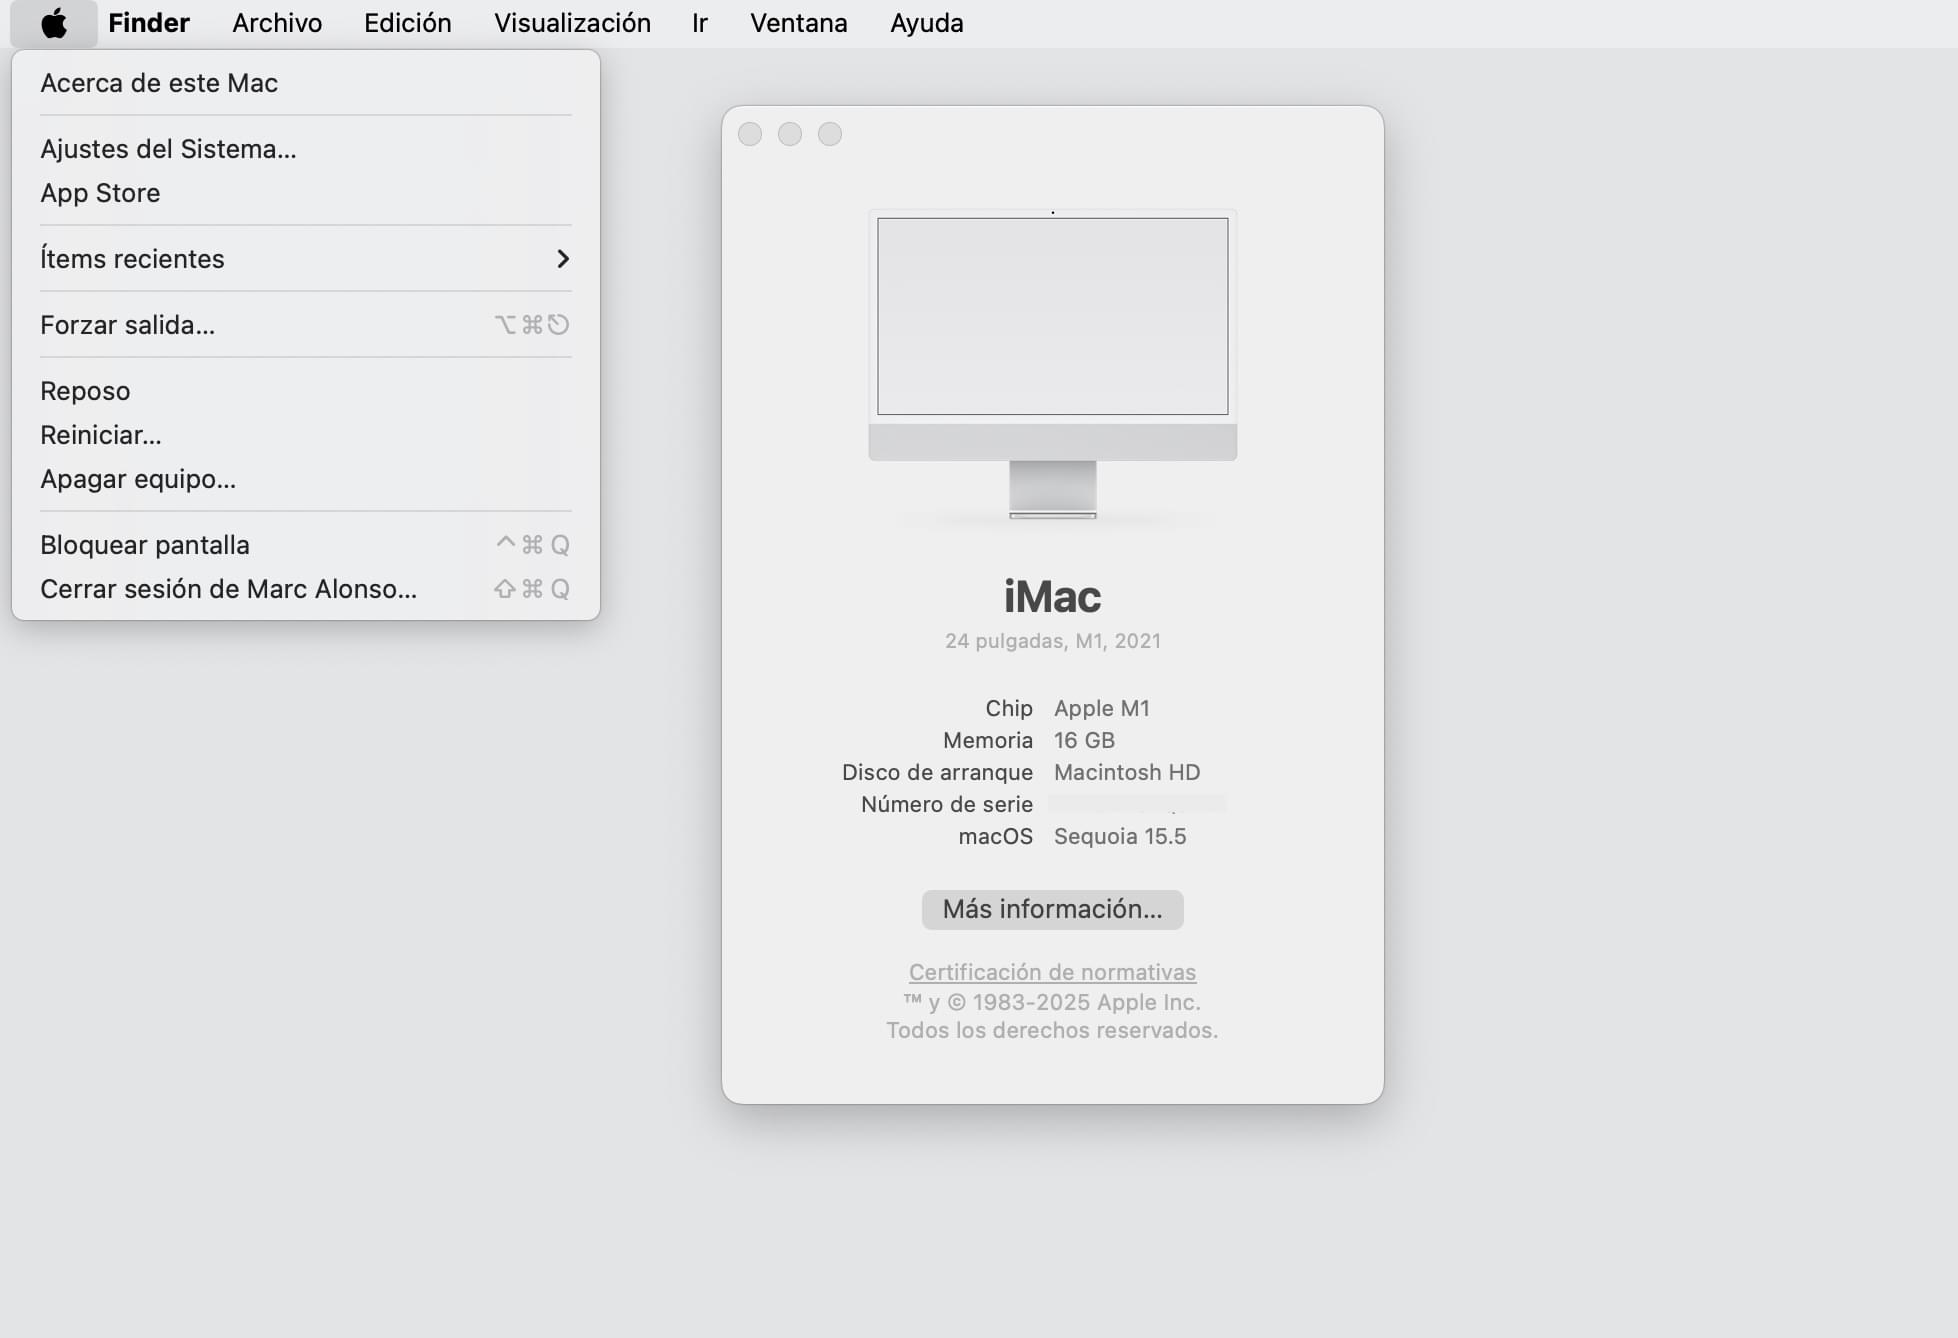Select Reiniciar option
The height and width of the screenshot is (1338, 1958).
point(306,435)
